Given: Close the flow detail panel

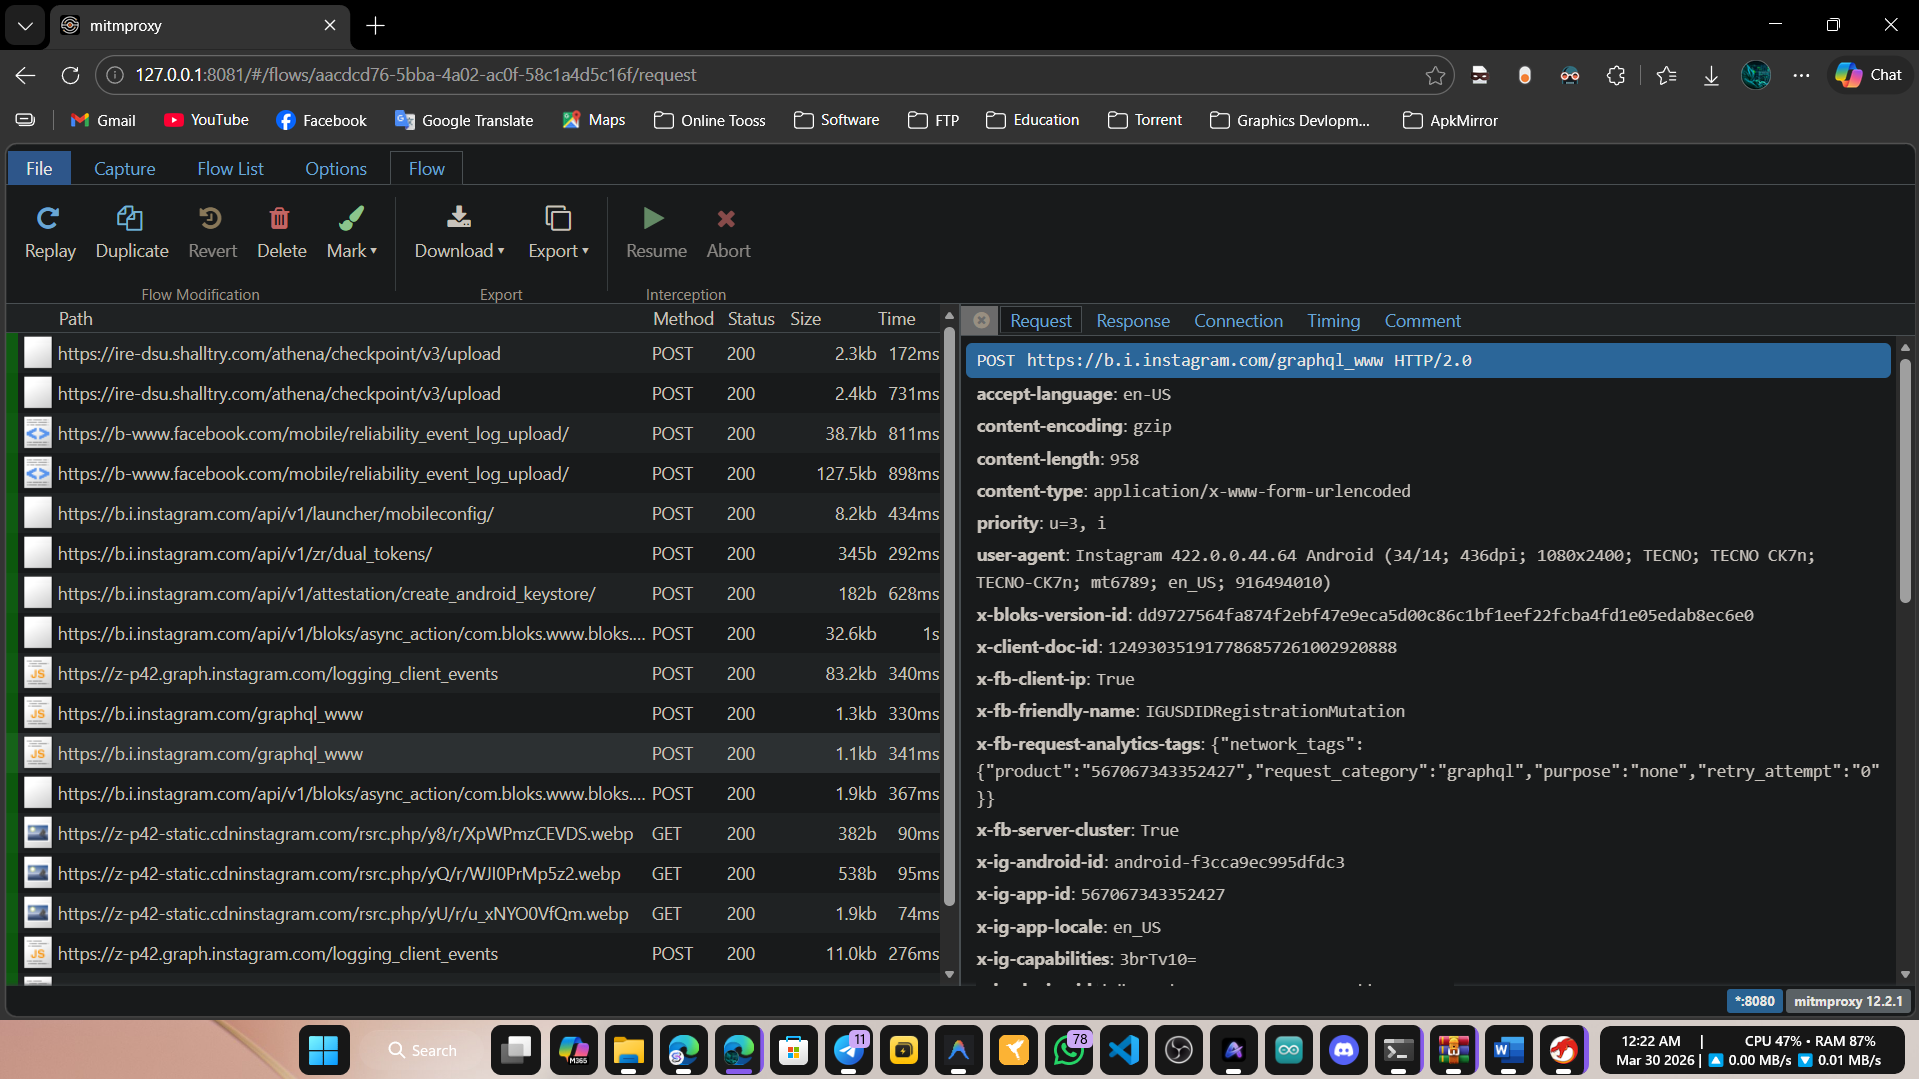Looking at the screenshot, I should tap(981, 320).
